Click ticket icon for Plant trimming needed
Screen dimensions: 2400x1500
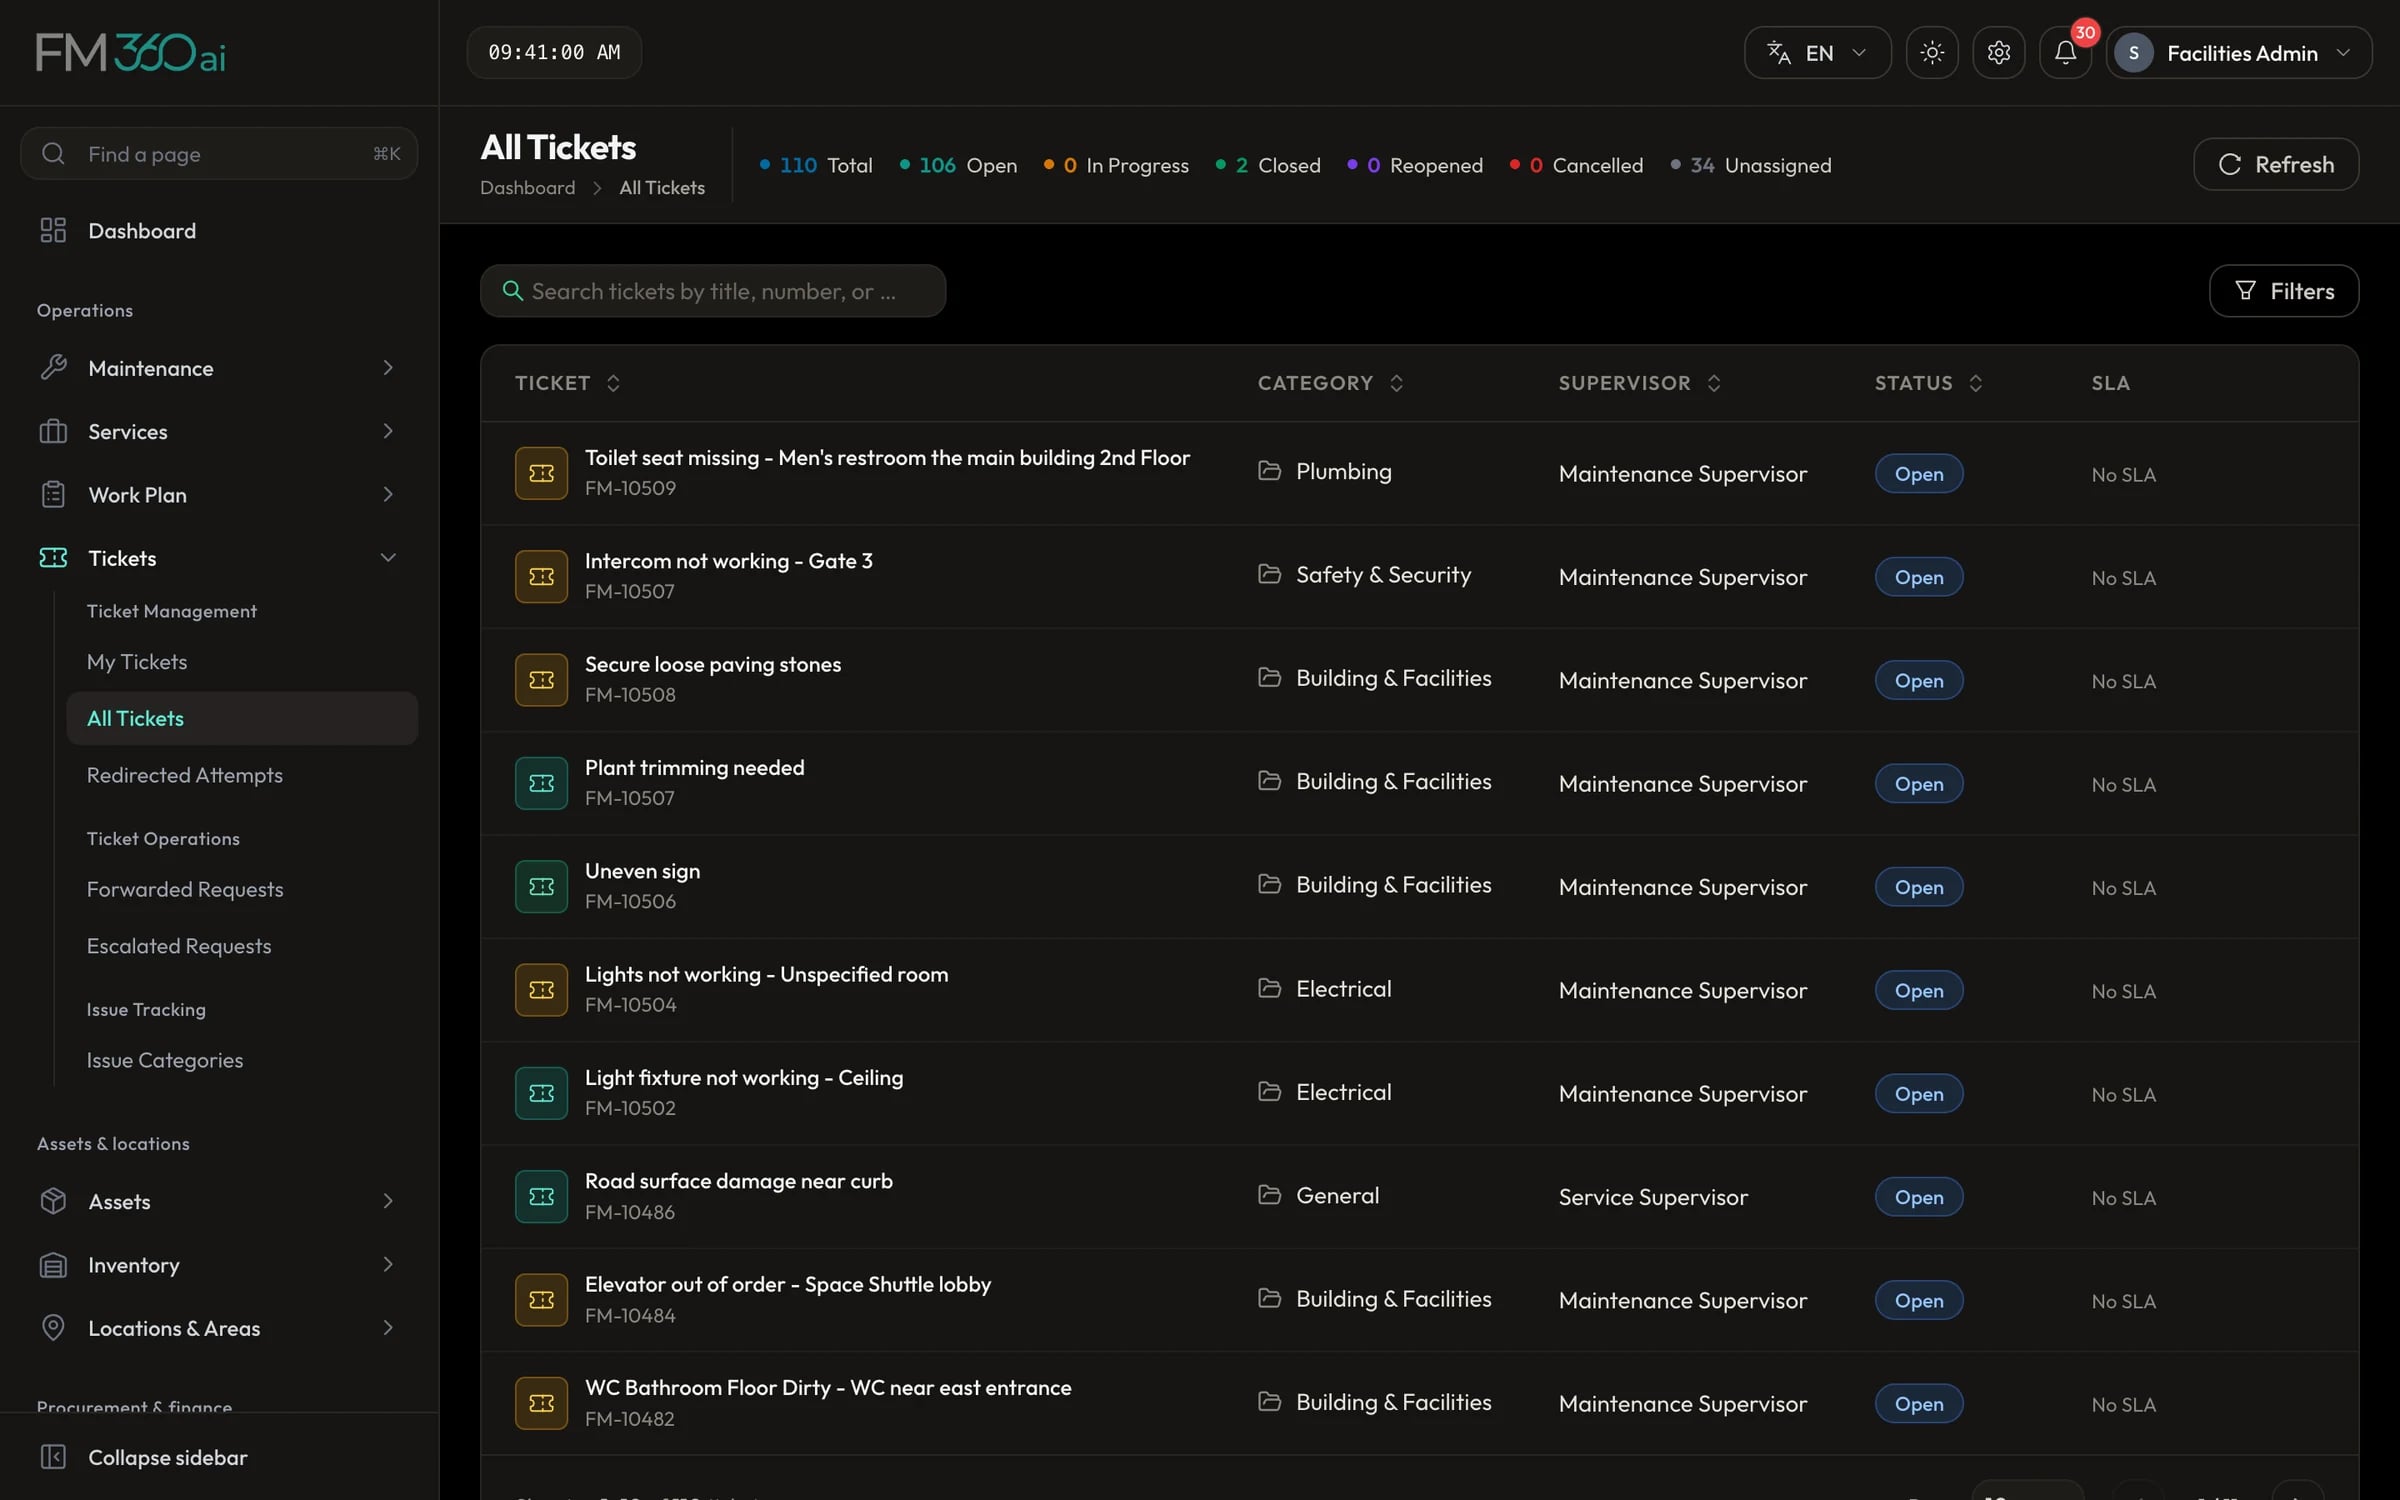(x=541, y=783)
